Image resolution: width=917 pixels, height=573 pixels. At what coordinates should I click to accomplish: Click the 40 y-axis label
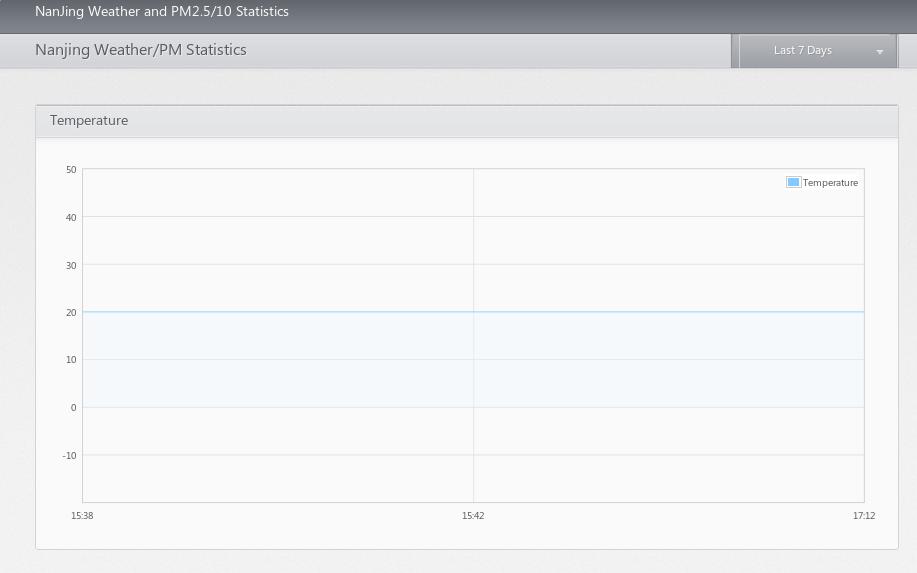(71, 217)
